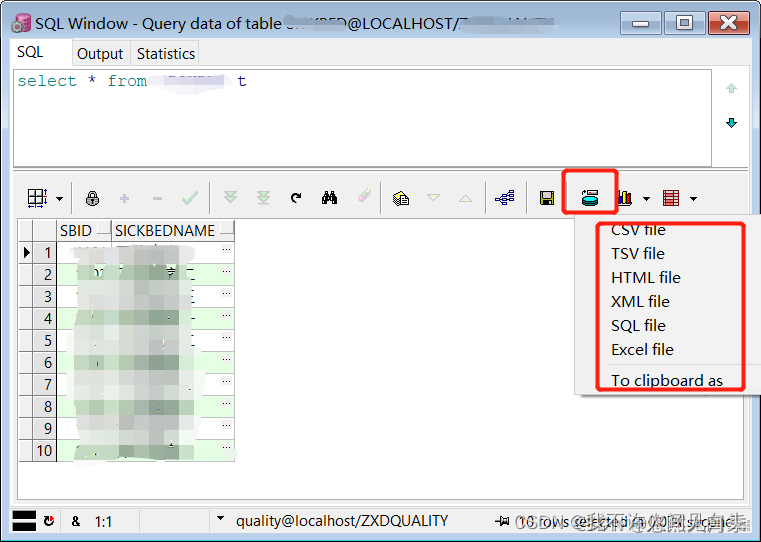Toggle the edit data lock icon
761x542 pixels.
click(92, 198)
